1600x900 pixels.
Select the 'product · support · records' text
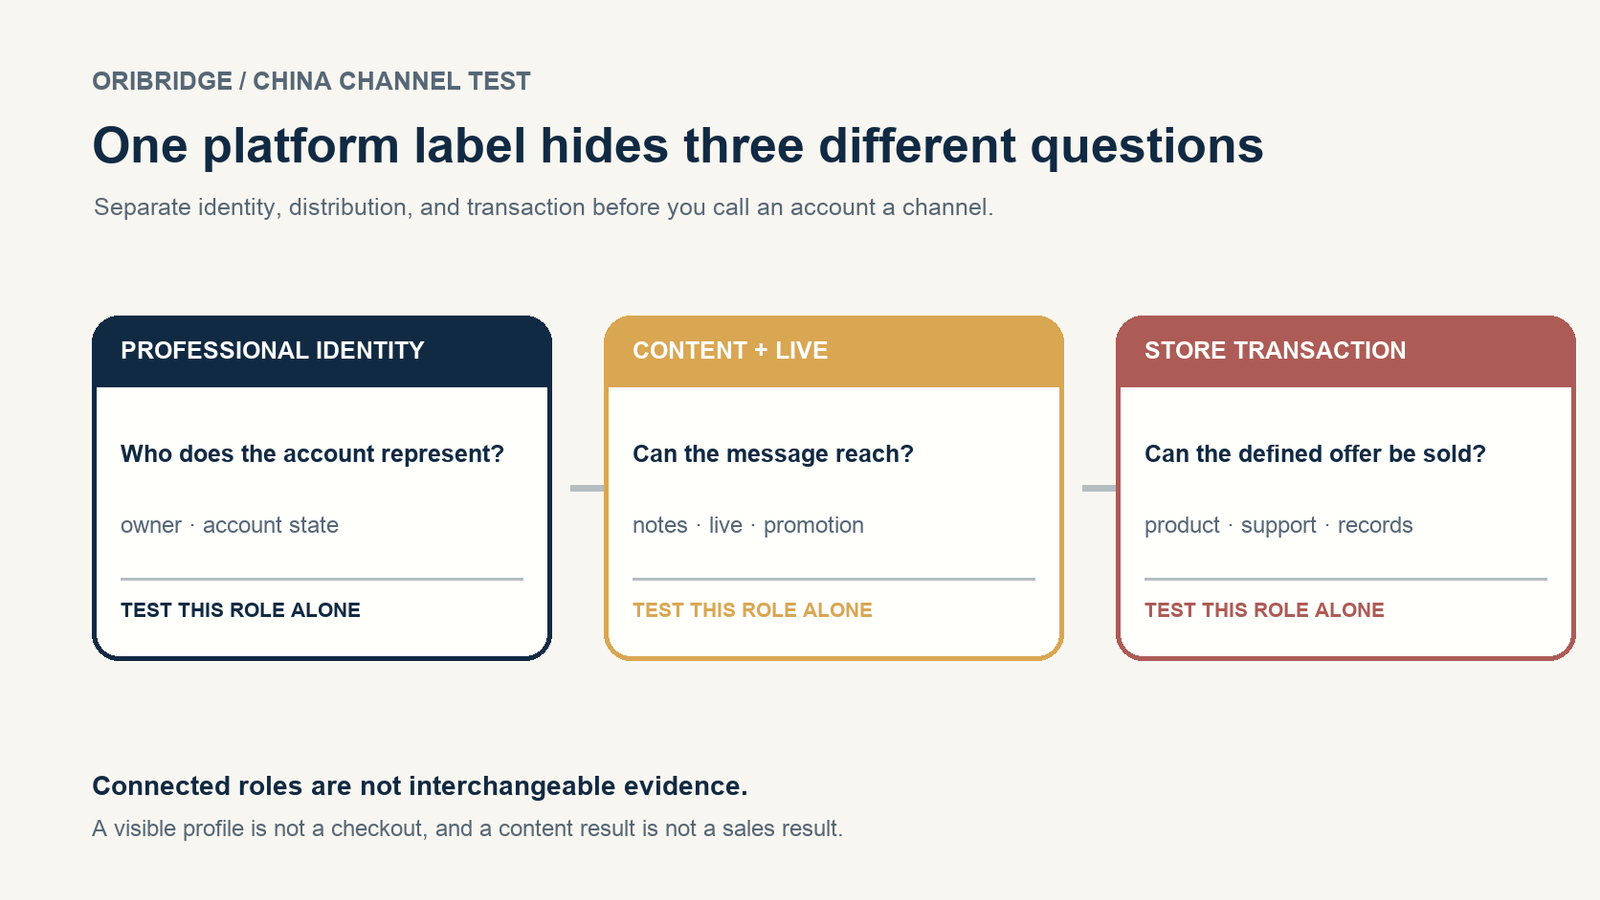click(1278, 525)
